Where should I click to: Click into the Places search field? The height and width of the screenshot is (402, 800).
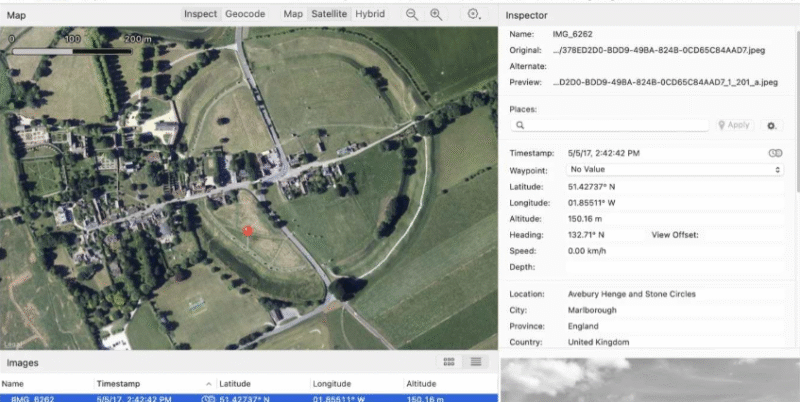click(610, 125)
